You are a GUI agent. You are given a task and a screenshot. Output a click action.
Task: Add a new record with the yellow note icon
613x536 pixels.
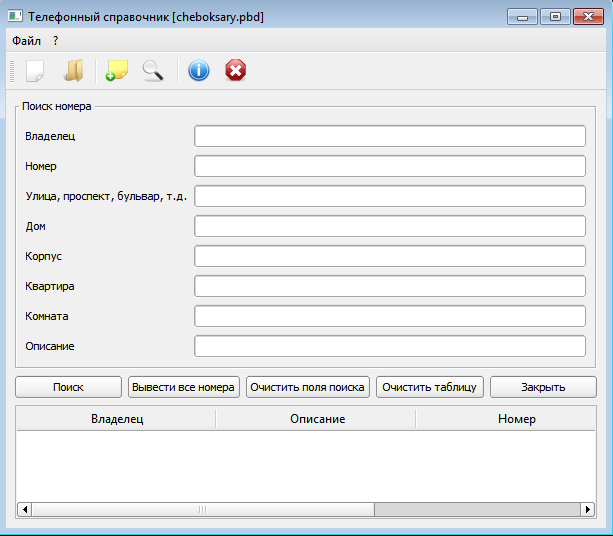coord(117,70)
